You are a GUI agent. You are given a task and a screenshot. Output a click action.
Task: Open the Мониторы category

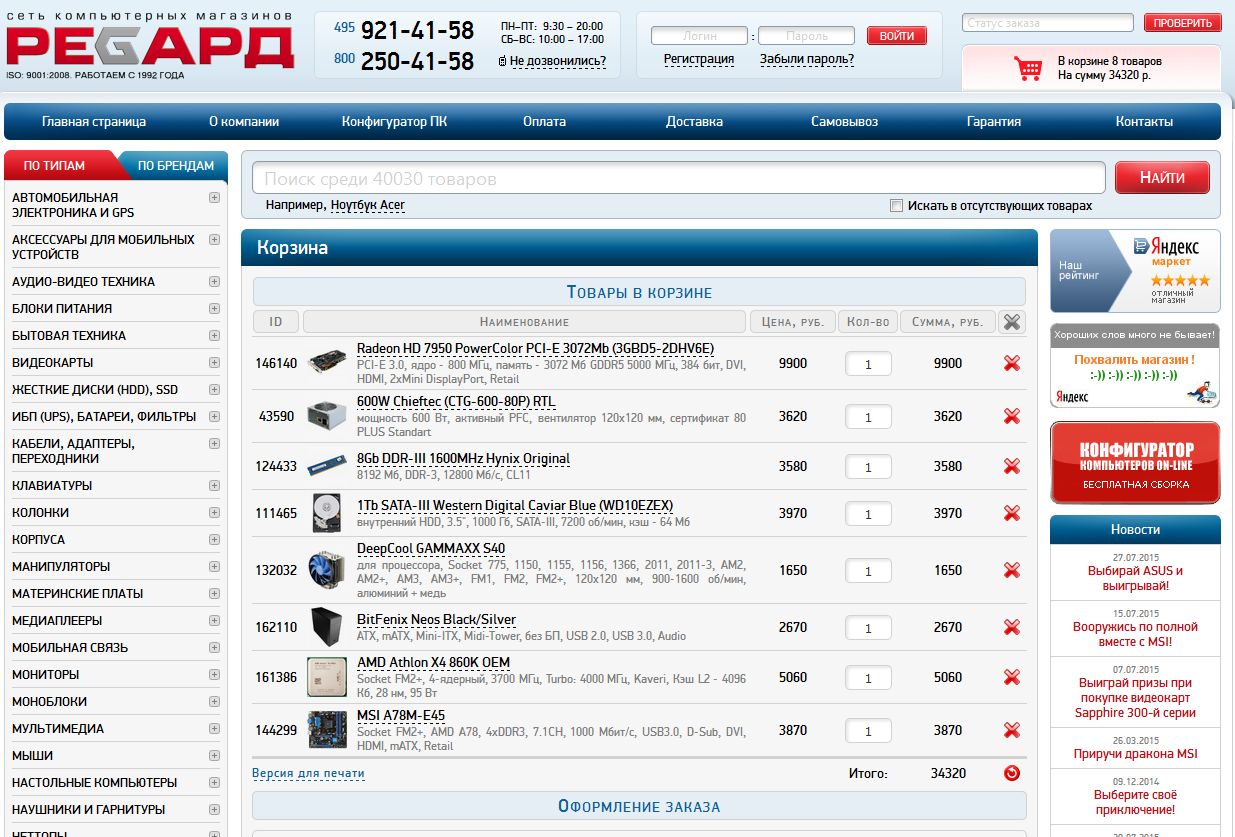coord(45,674)
